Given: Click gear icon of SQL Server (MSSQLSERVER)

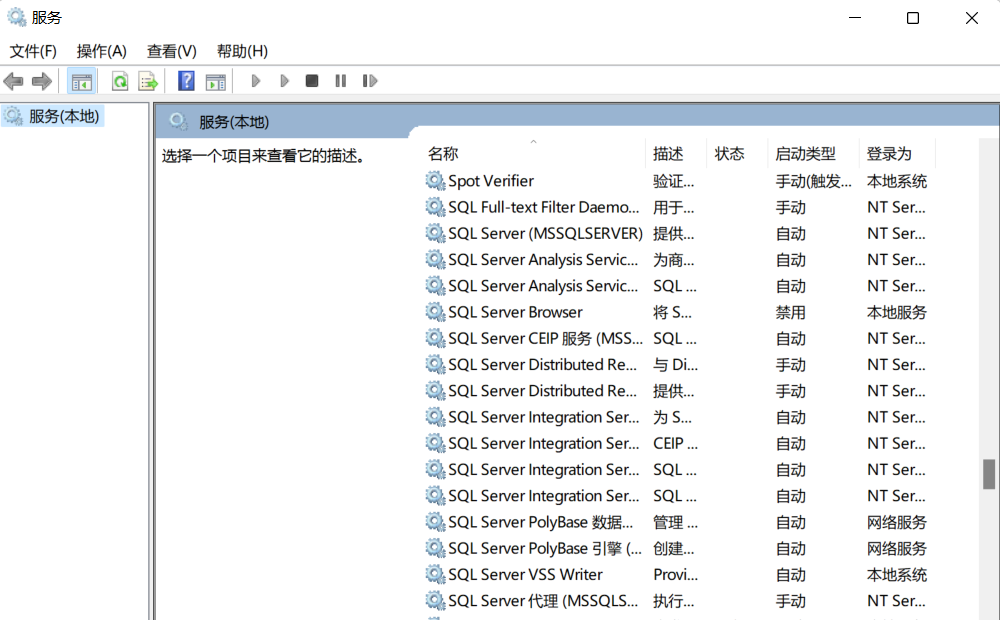Looking at the screenshot, I should pyautogui.click(x=436, y=233).
